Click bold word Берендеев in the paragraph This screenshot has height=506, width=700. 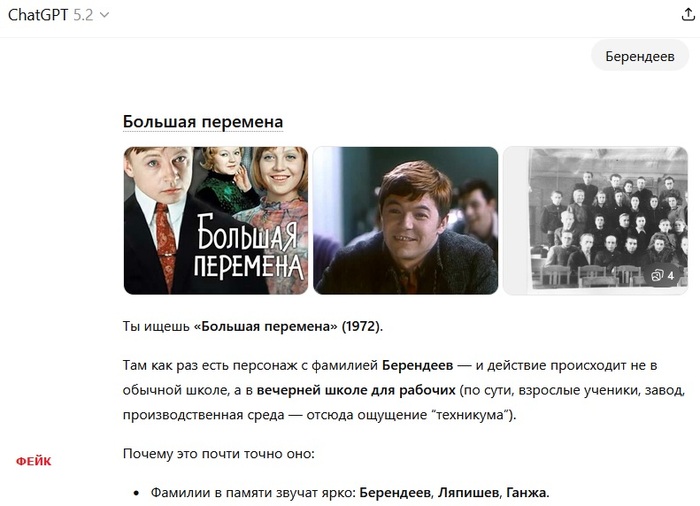coord(417,365)
